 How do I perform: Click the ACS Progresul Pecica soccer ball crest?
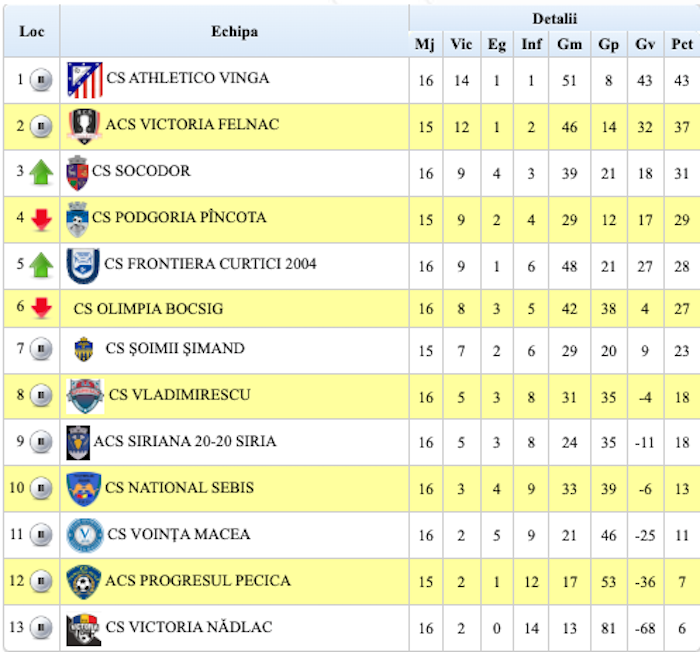point(83,581)
